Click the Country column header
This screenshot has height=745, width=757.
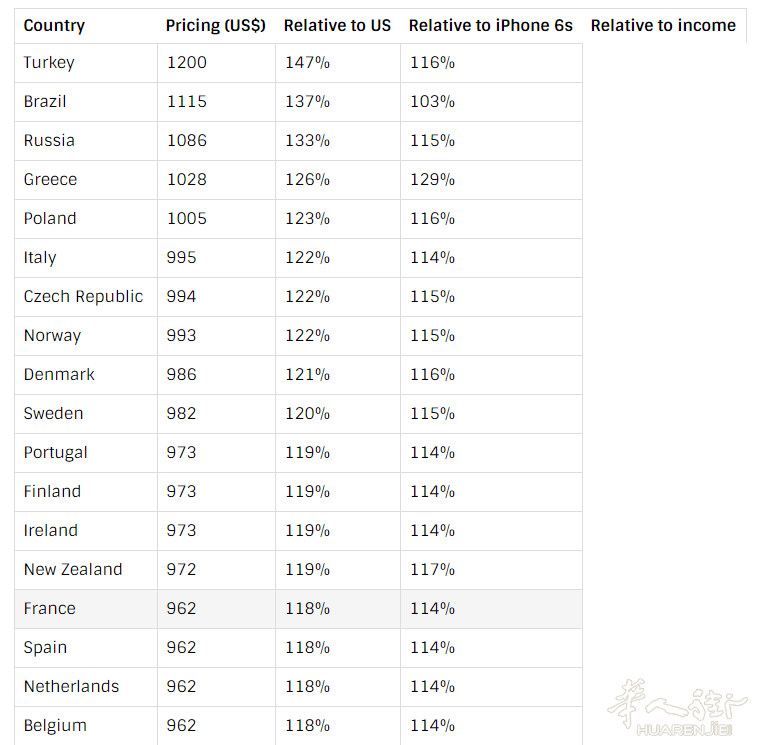point(54,25)
